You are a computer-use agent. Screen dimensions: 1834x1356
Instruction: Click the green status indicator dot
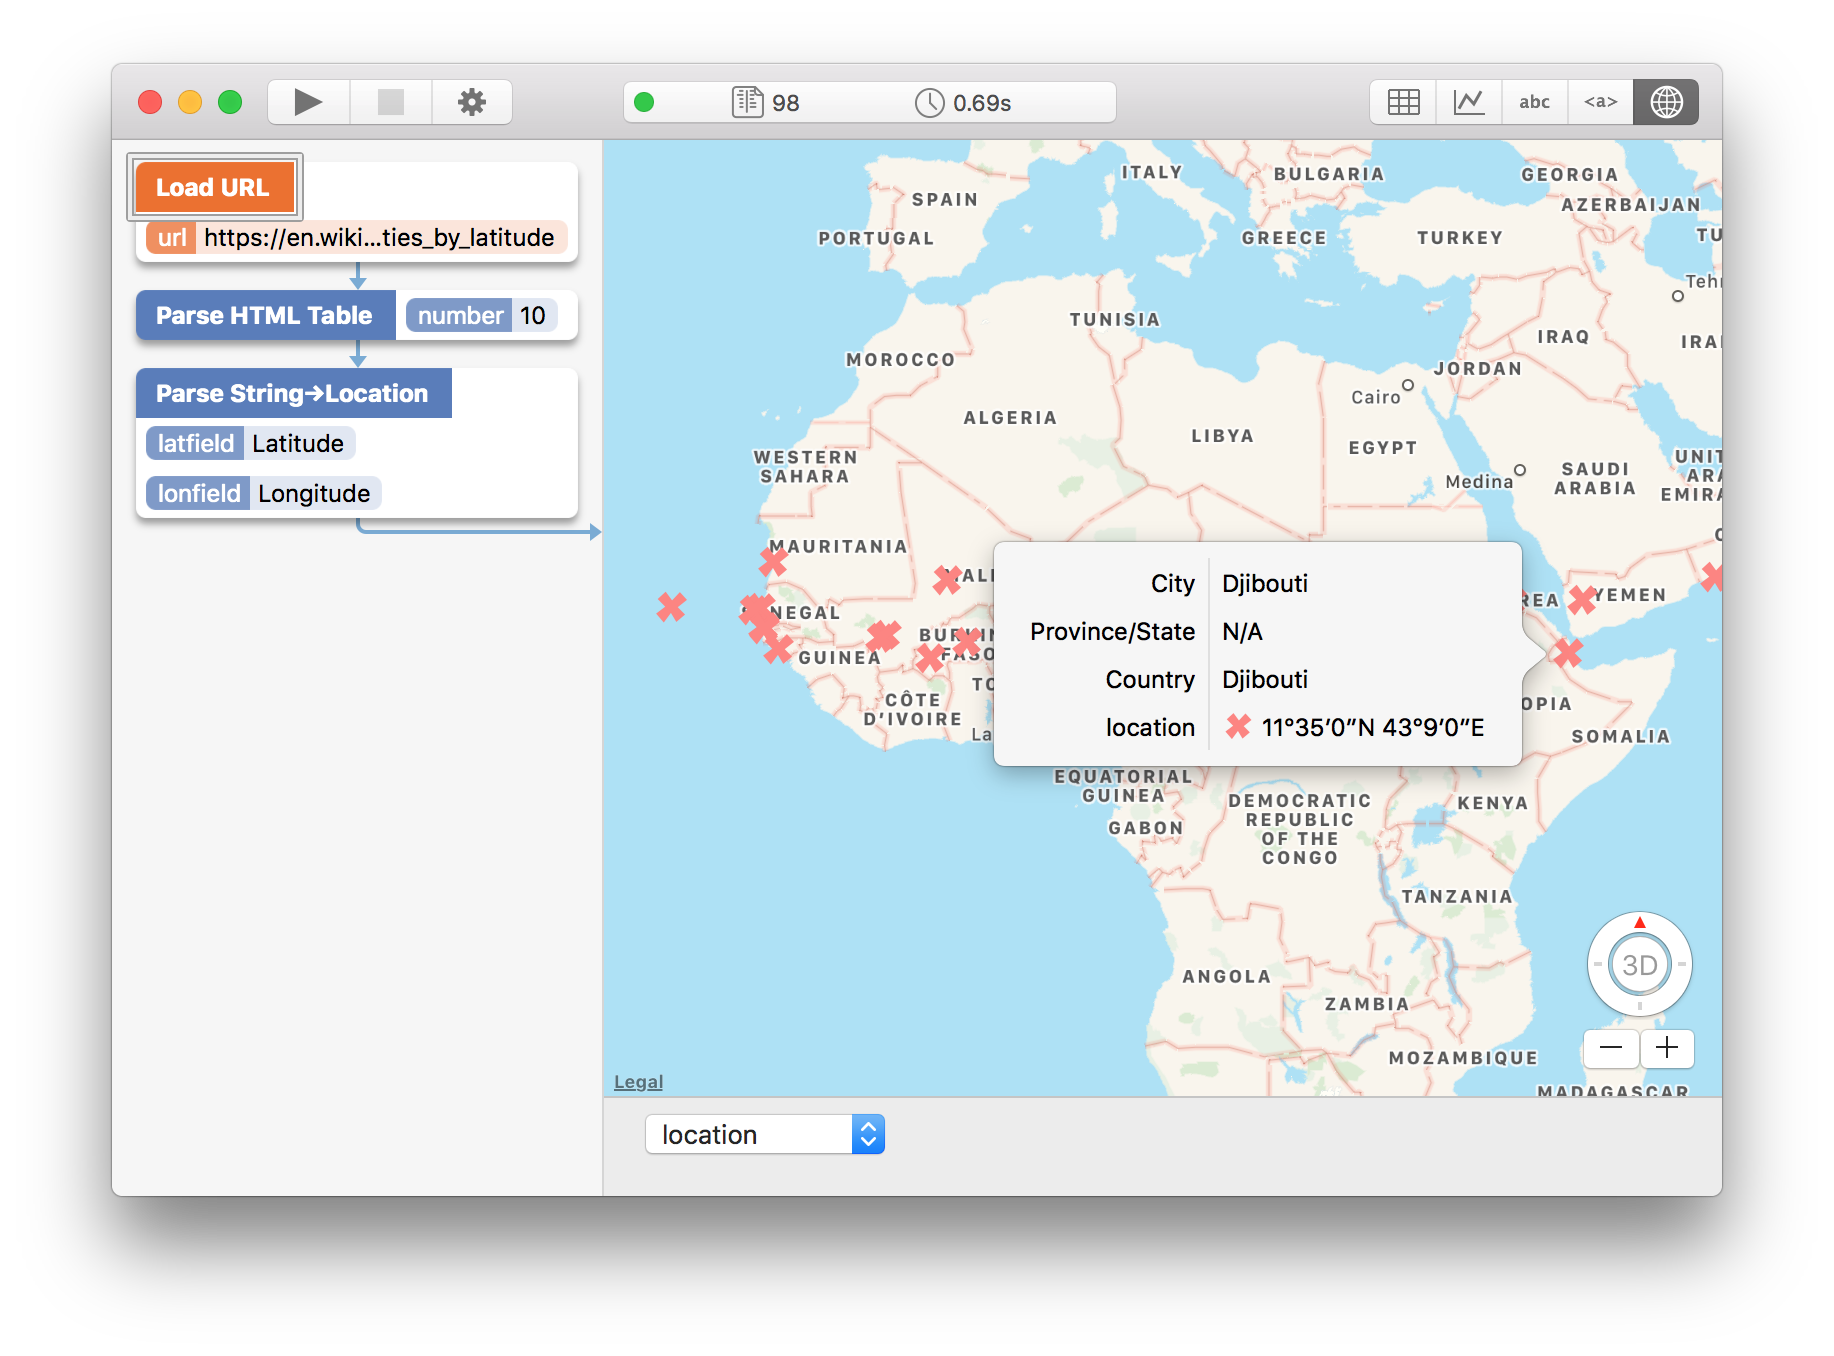(644, 102)
